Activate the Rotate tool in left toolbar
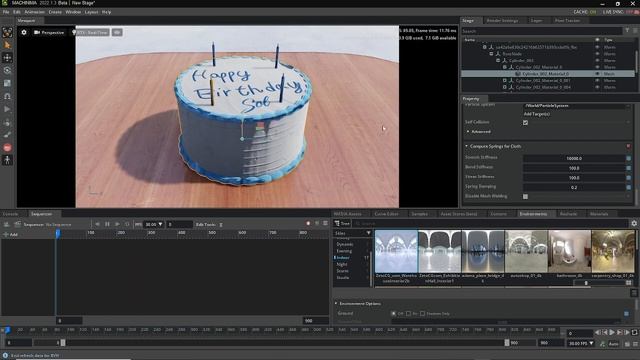Screen dimensions: 640x360 pos(7,70)
